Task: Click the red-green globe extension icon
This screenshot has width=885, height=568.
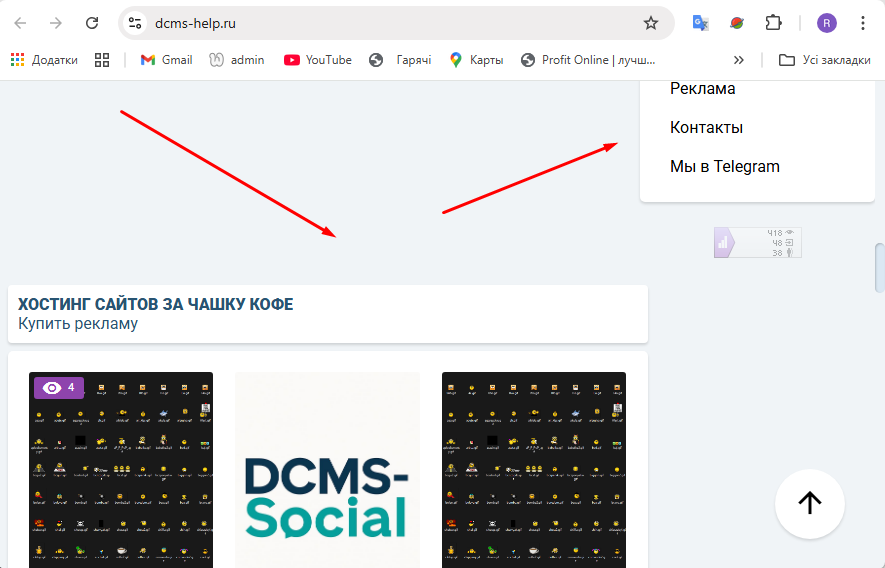Action: click(737, 23)
